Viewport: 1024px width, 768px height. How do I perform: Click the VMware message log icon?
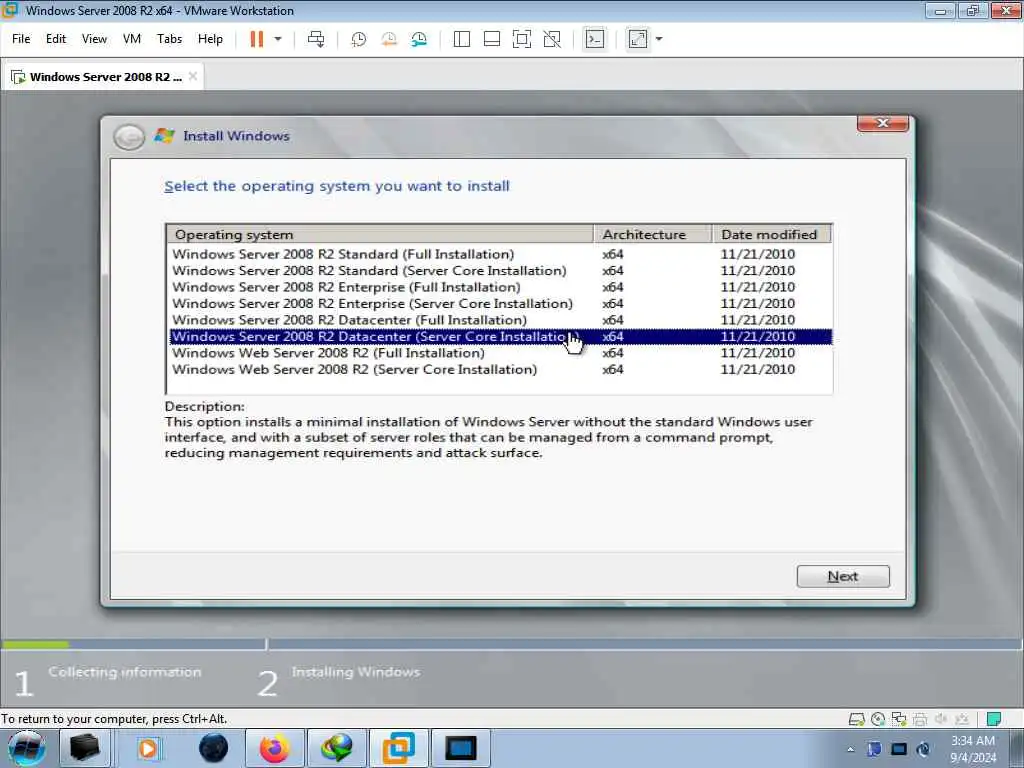(994, 720)
